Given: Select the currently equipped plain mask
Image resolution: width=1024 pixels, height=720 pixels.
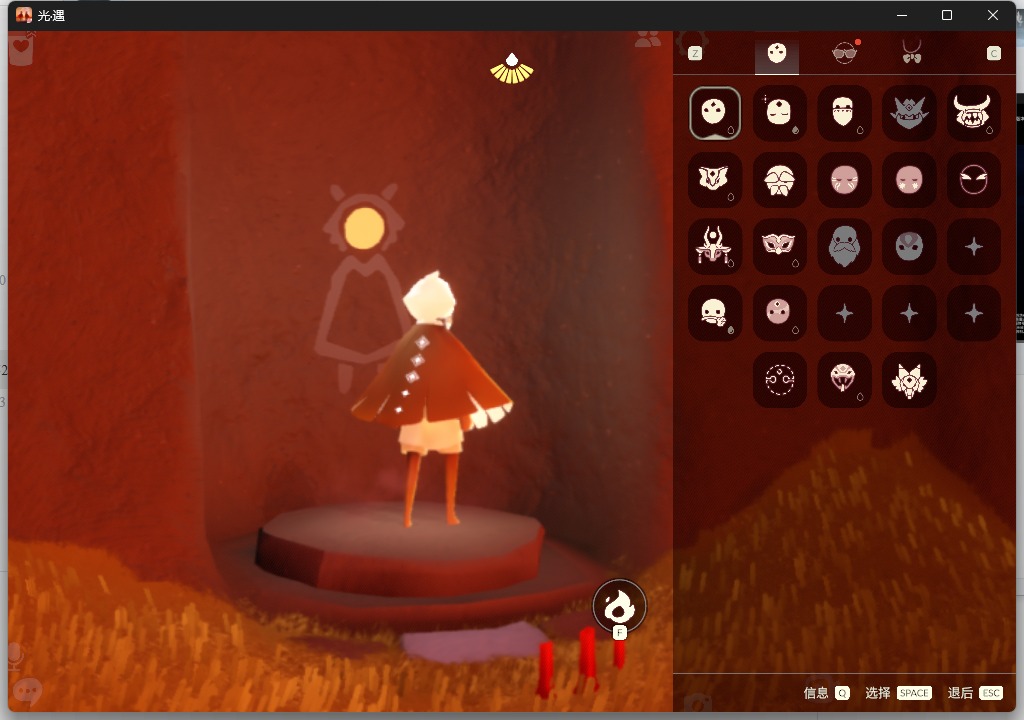Looking at the screenshot, I should (715, 113).
